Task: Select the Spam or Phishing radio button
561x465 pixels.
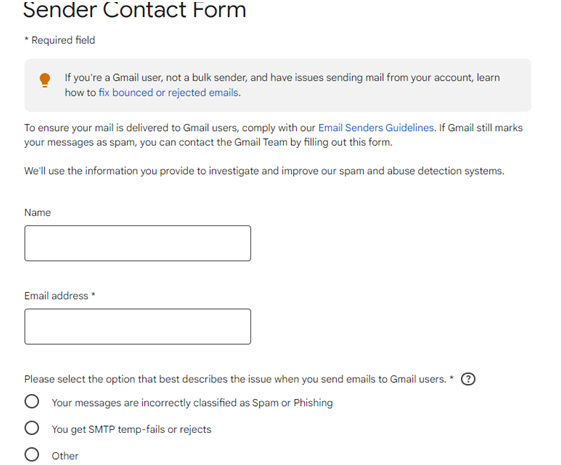Action: click(x=32, y=401)
